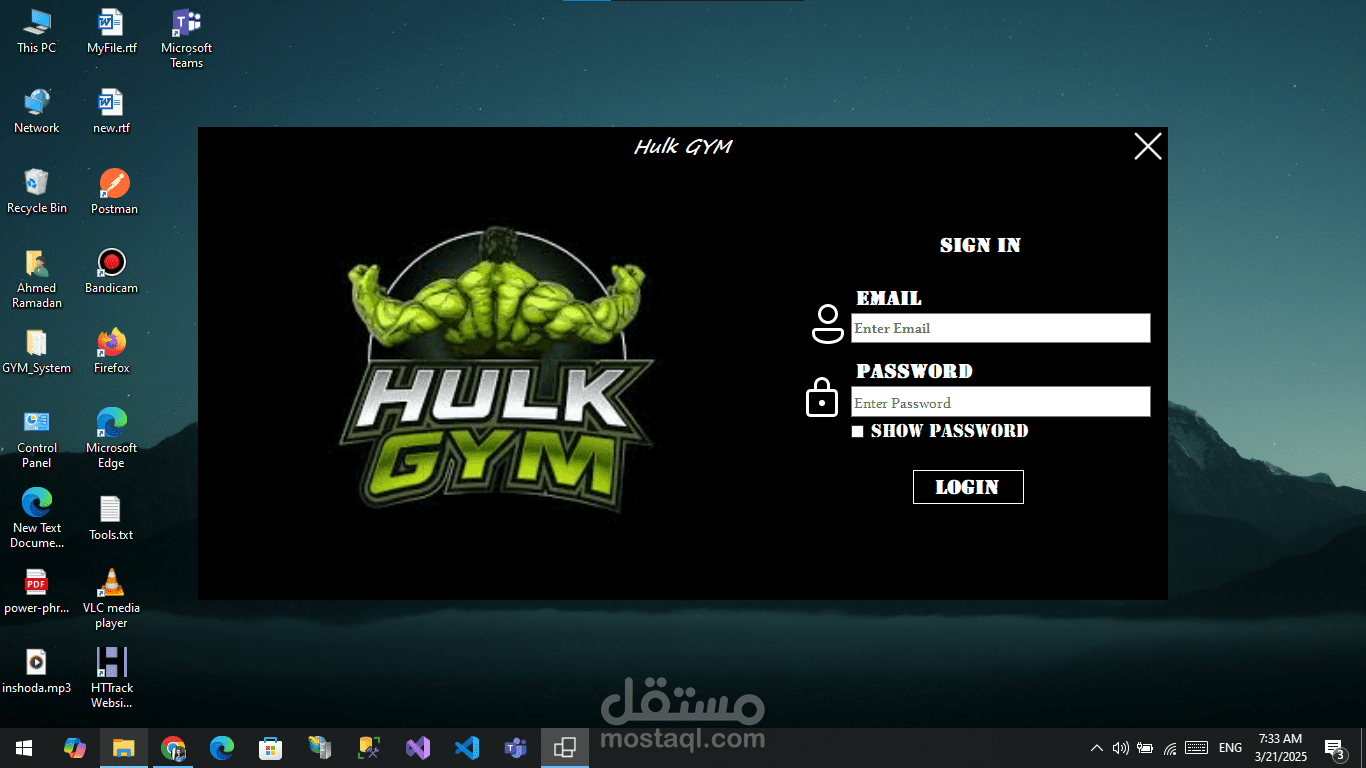The image size is (1366, 768).
Task: Open Chrome from the taskbar
Action: click(x=173, y=748)
